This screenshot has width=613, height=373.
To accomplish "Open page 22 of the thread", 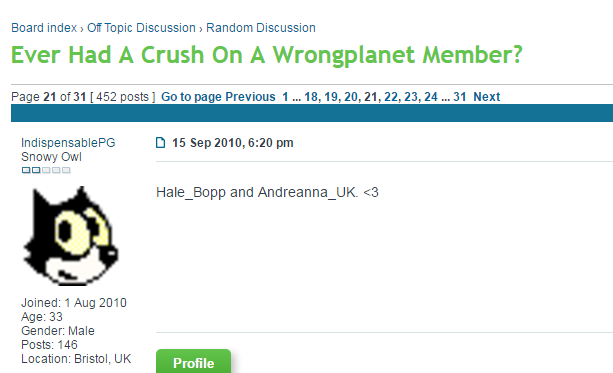I will tap(391, 97).
